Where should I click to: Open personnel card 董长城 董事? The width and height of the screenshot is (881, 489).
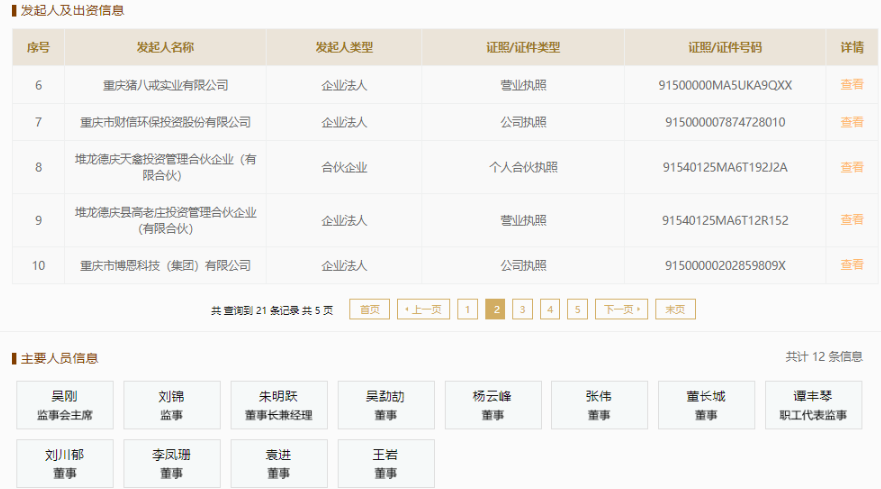click(707, 405)
